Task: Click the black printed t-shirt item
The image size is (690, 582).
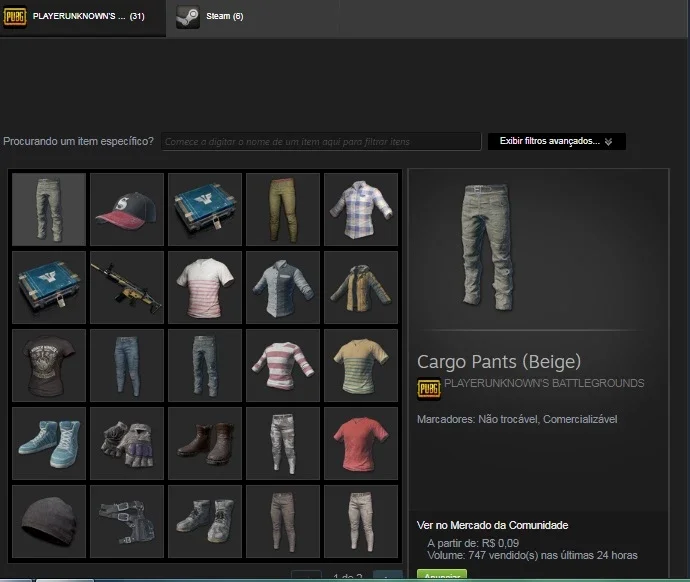Action: pyautogui.click(x=49, y=365)
